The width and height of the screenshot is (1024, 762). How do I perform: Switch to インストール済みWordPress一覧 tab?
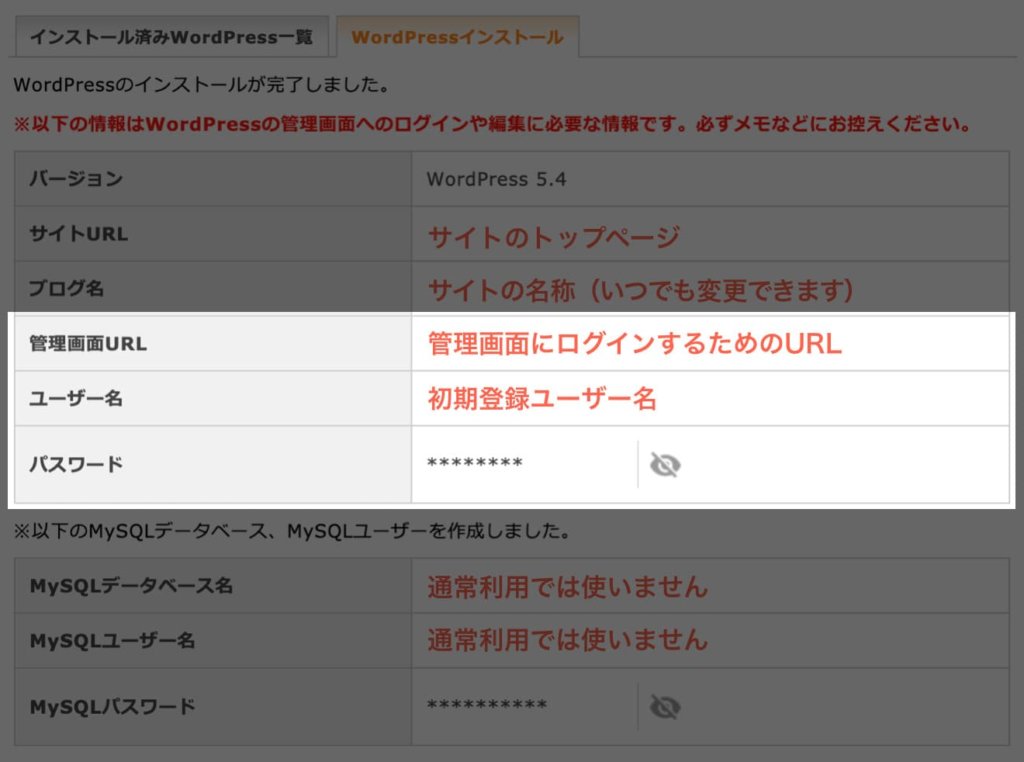coord(172,37)
